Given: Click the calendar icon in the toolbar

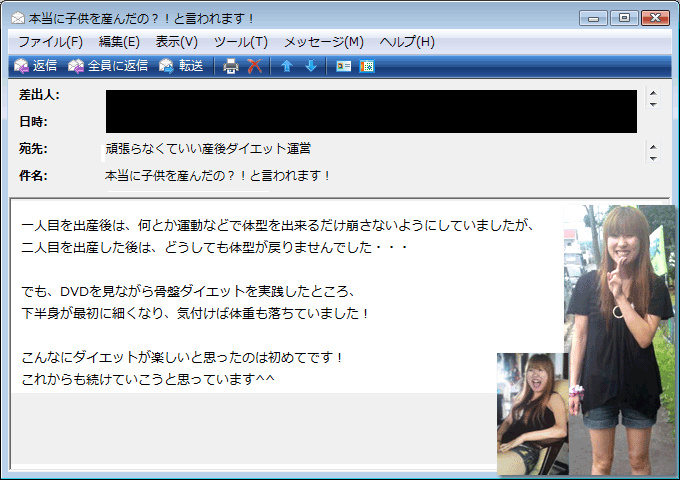Looking at the screenshot, I should (x=367, y=66).
